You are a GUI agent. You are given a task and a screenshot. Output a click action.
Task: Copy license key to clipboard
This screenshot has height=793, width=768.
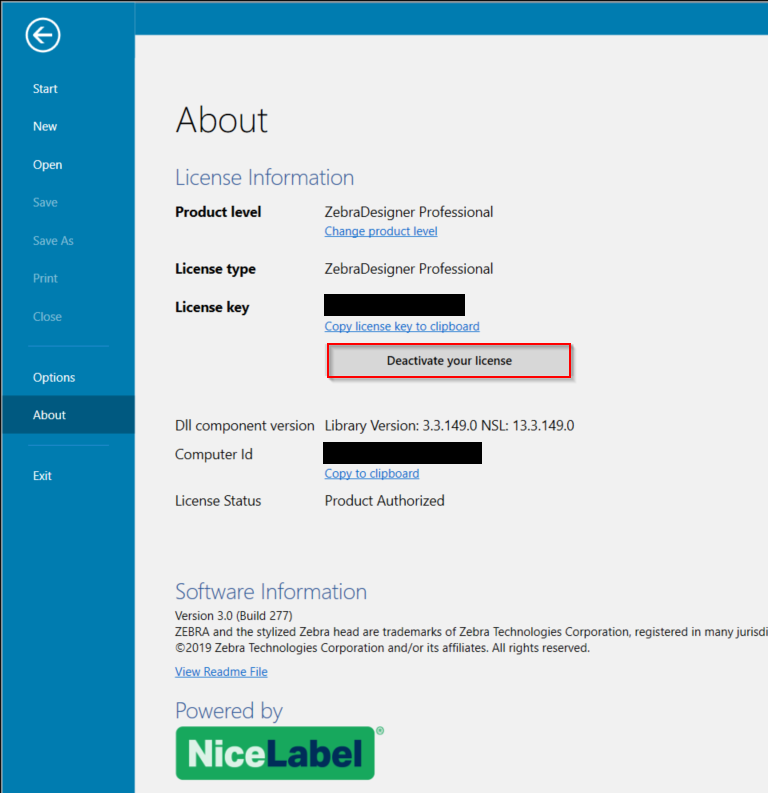(x=402, y=326)
